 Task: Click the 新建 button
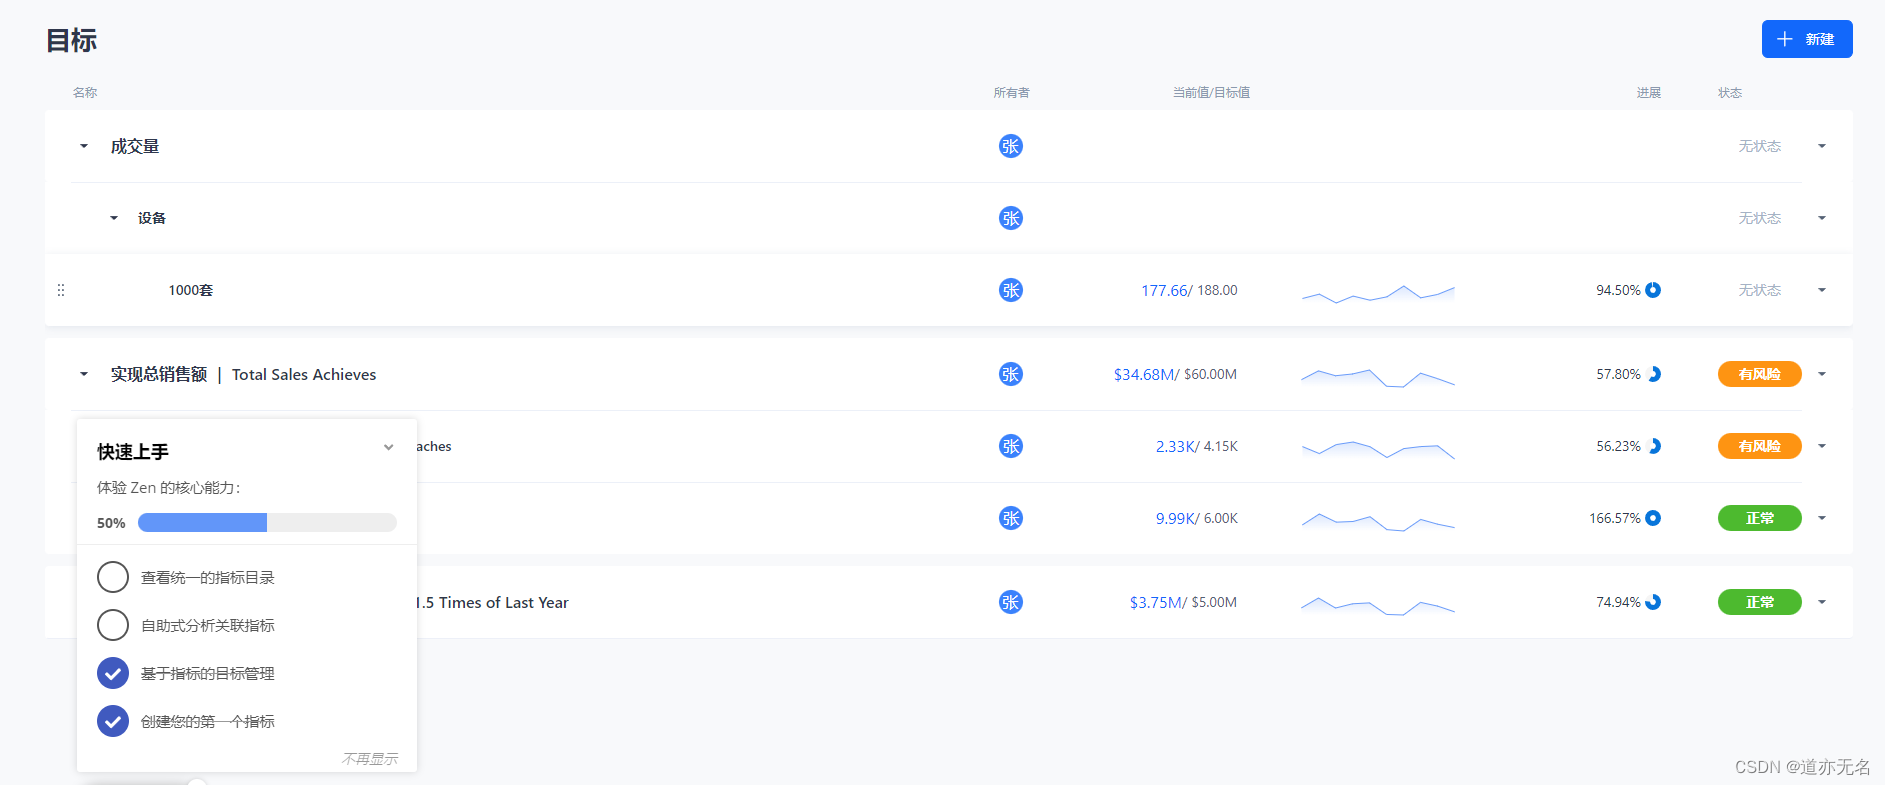pos(1806,39)
